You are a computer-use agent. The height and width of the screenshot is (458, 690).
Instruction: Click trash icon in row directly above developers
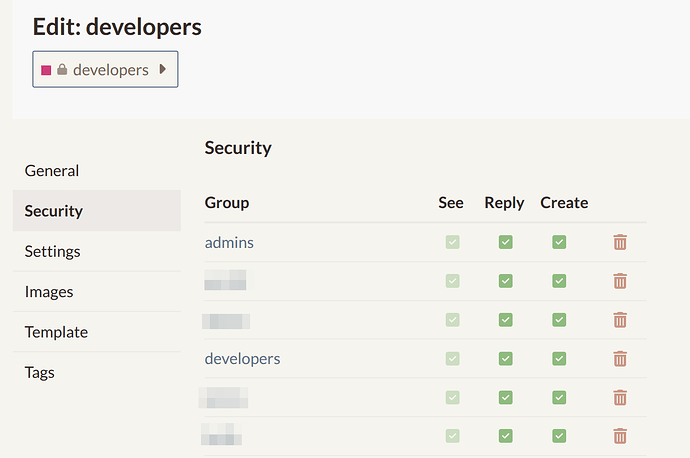[620, 320]
